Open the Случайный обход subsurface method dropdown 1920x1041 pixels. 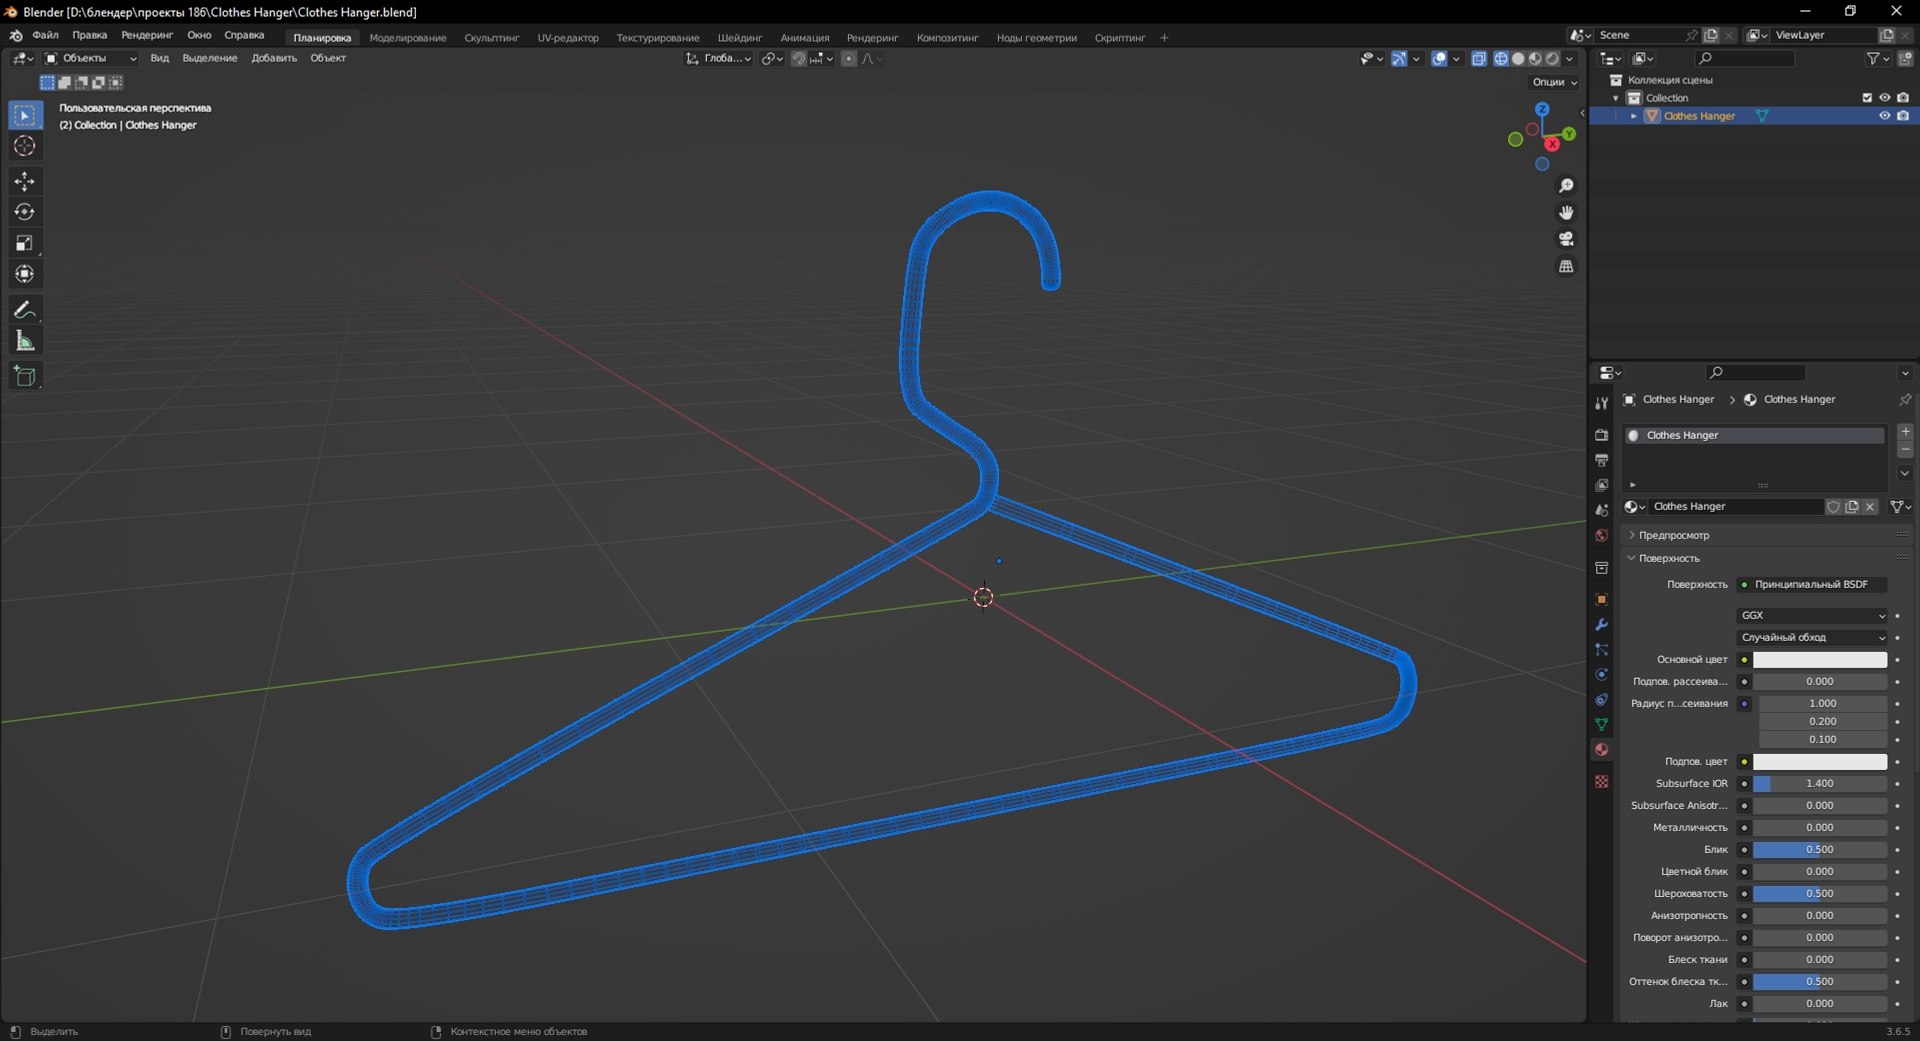point(1812,638)
